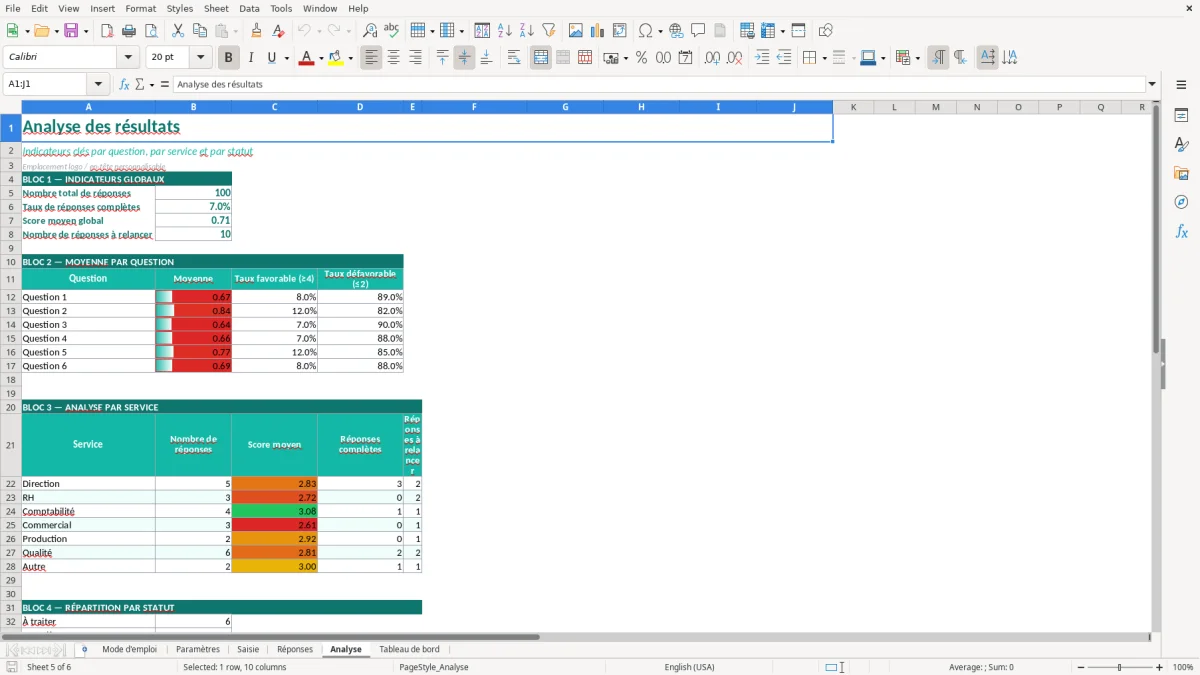Viewport: 1200px width, 675px height.
Task: Cut selection with scissors icon
Action: click(x=178, y=31)
